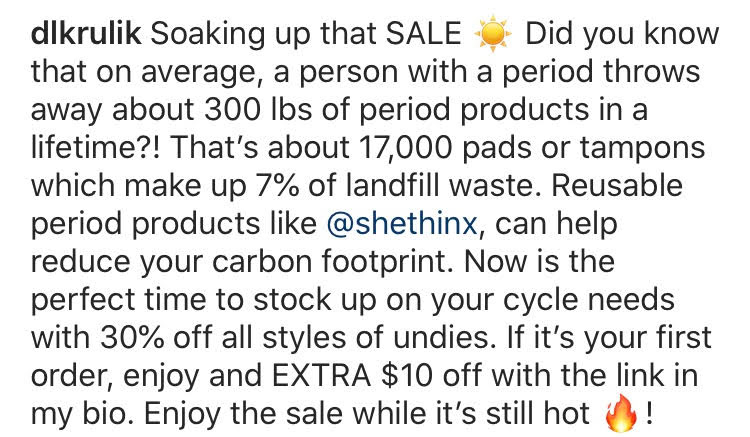Viewport: 750px width, 437px height.
Task: Click the fire emoji at caption end
Action: point(622,412)
